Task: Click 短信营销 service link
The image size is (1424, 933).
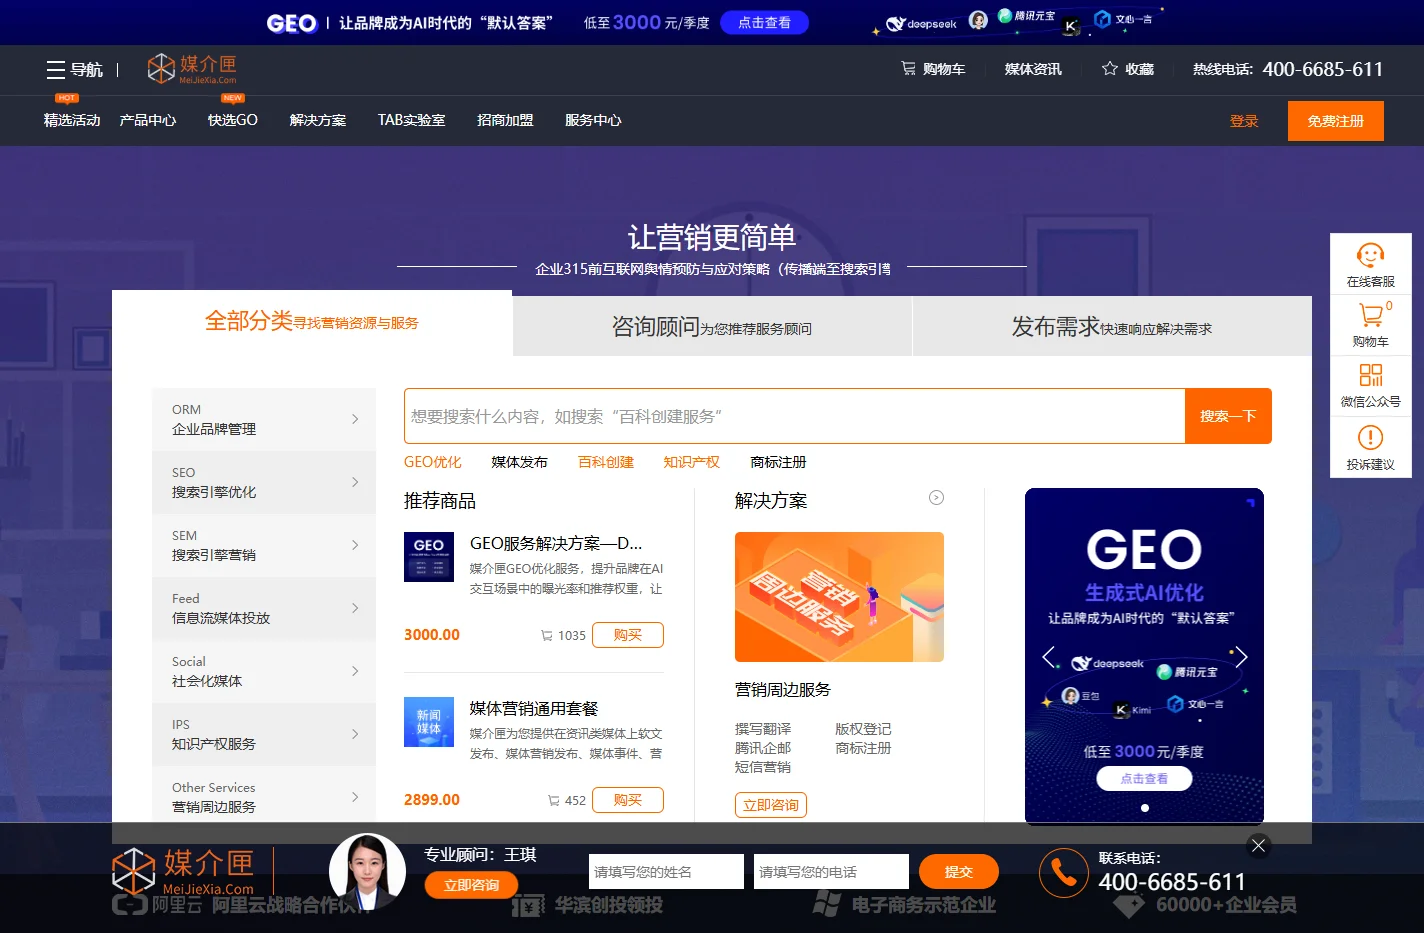Action: pos(763,767)
